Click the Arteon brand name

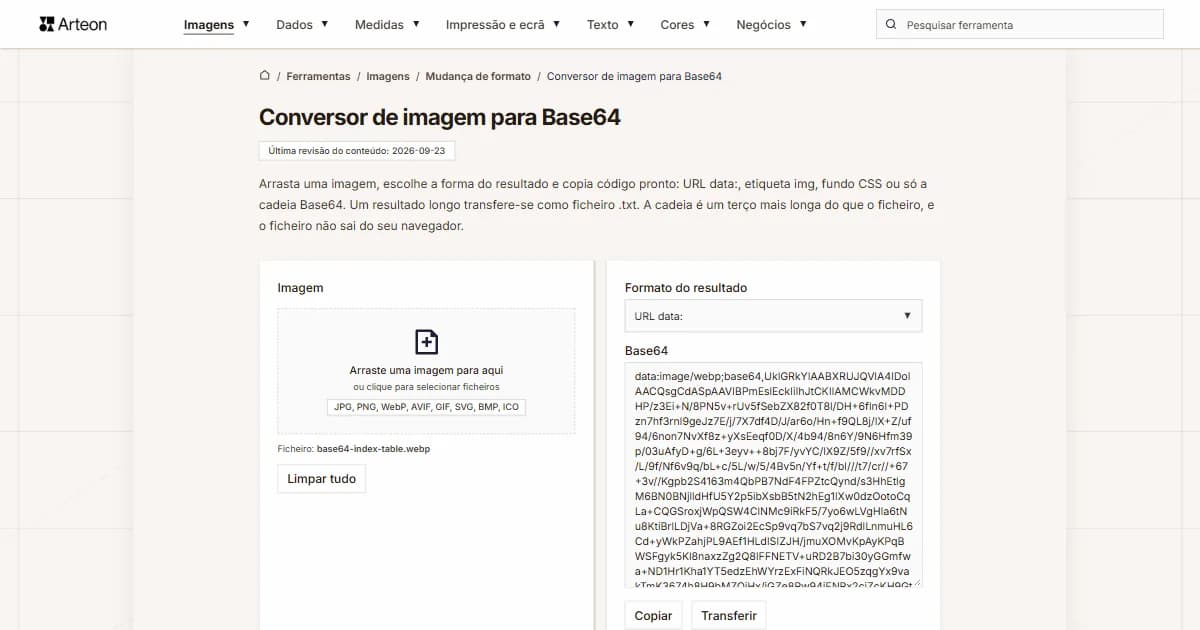pyautogui.click(x=83, y=24)
